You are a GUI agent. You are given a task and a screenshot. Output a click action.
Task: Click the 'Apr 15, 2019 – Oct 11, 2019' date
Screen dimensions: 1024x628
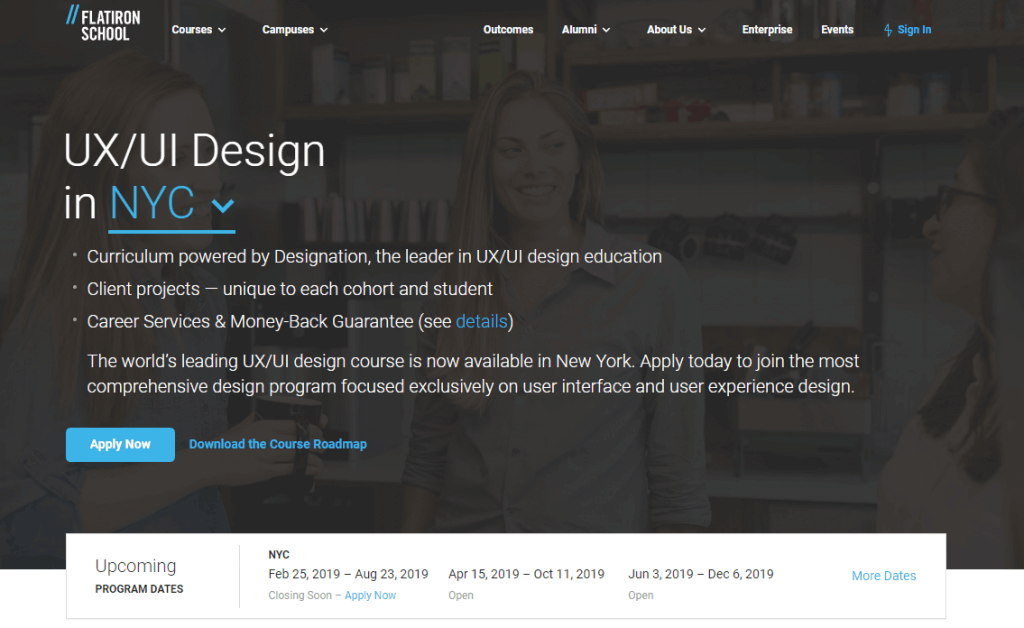(x=526, y=574)
